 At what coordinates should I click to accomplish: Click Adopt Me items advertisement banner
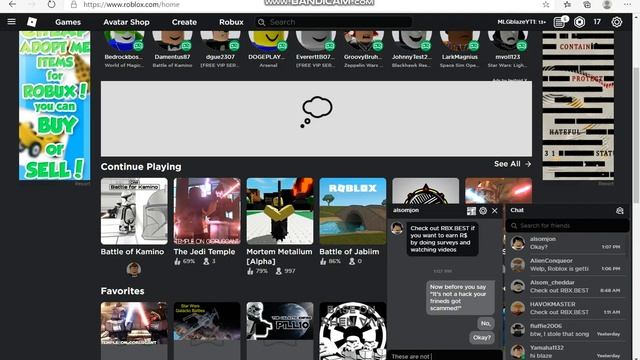click(54, 106)
